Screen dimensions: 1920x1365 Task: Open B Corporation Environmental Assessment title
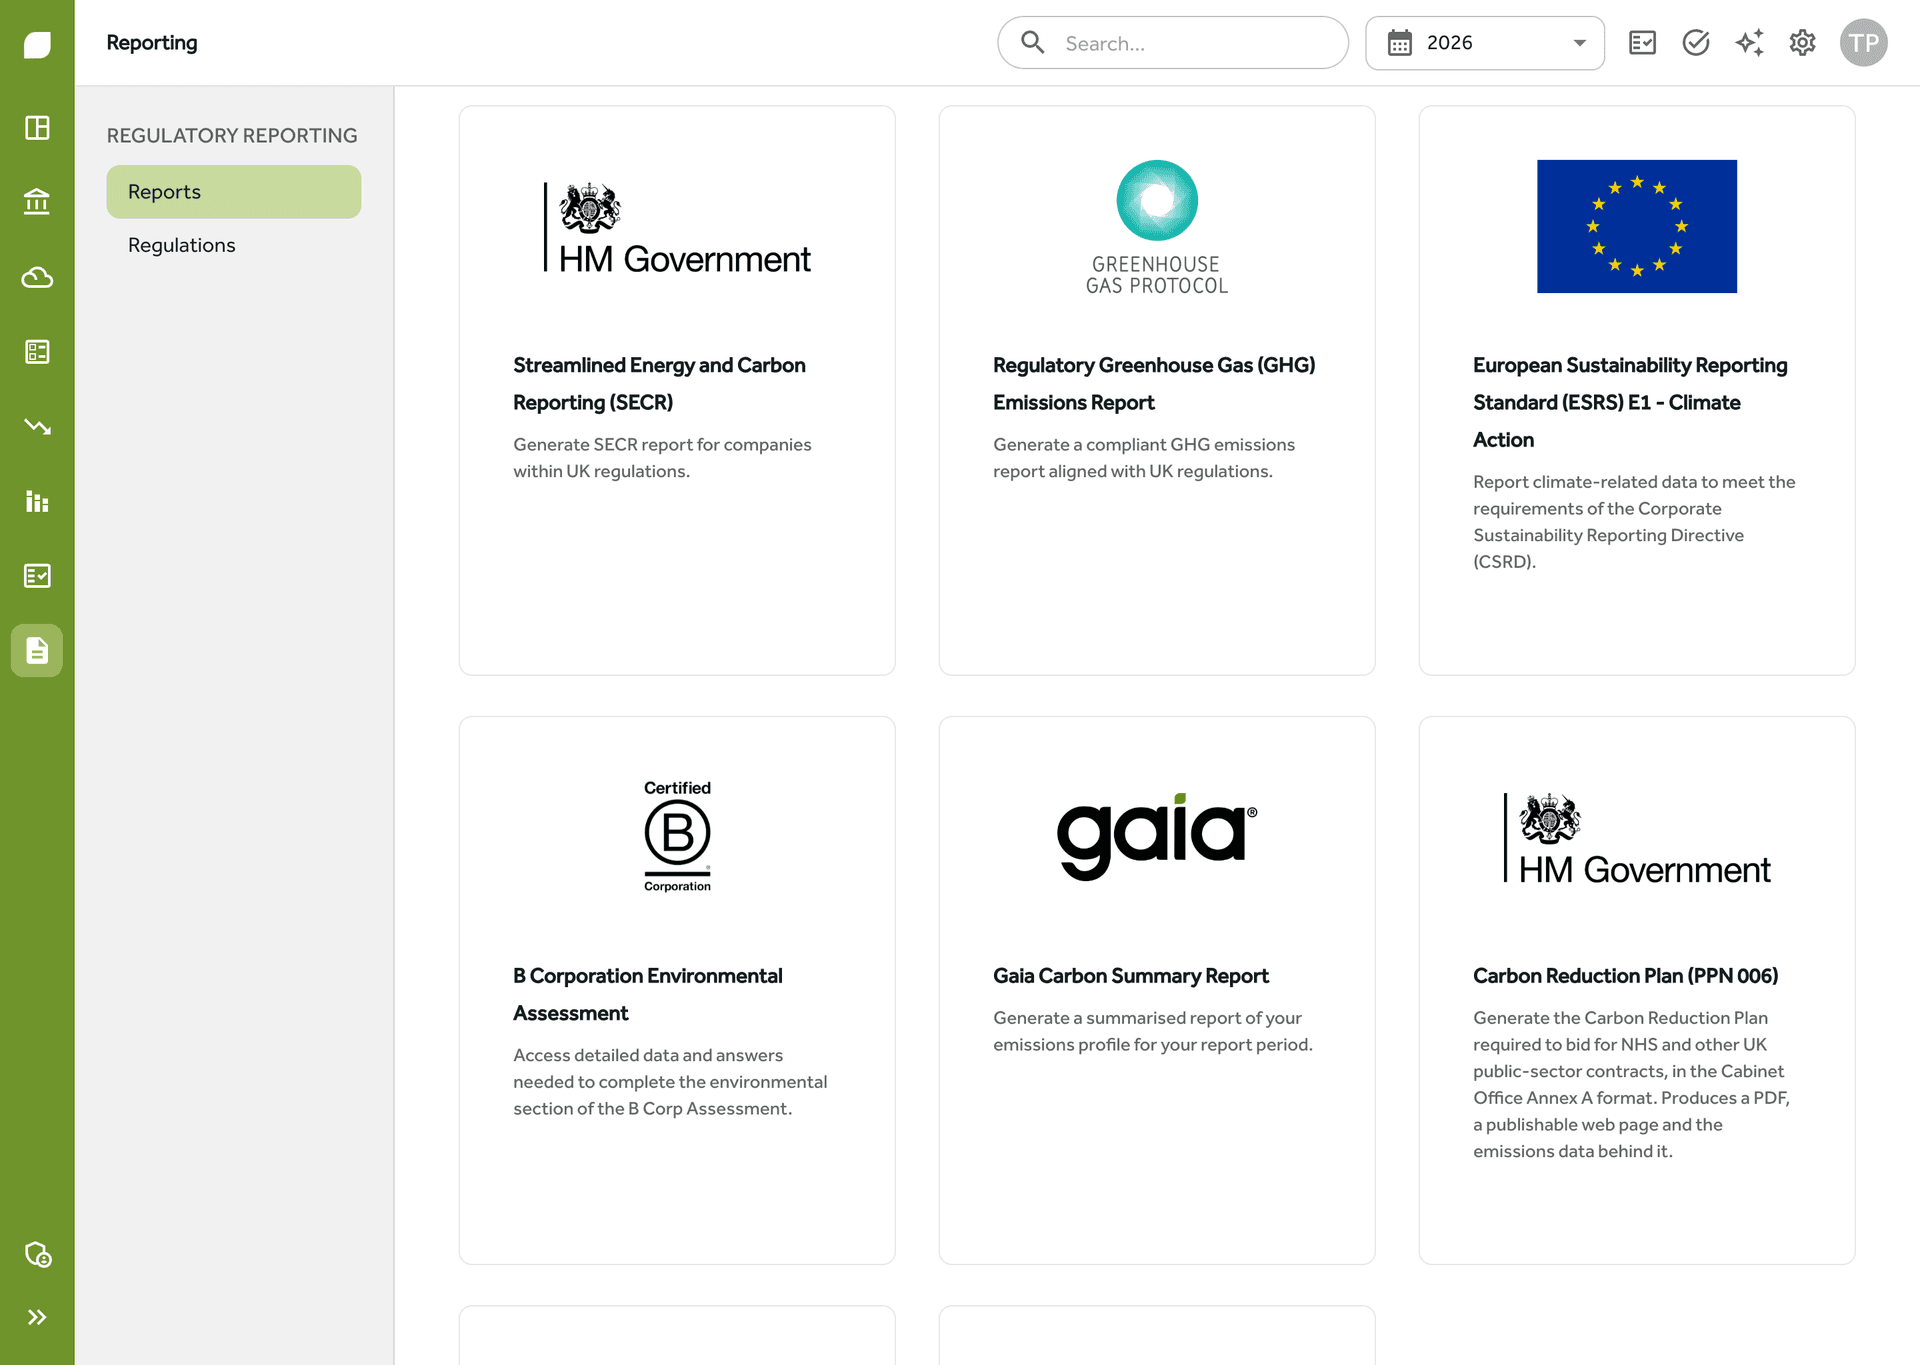(648, 994)
